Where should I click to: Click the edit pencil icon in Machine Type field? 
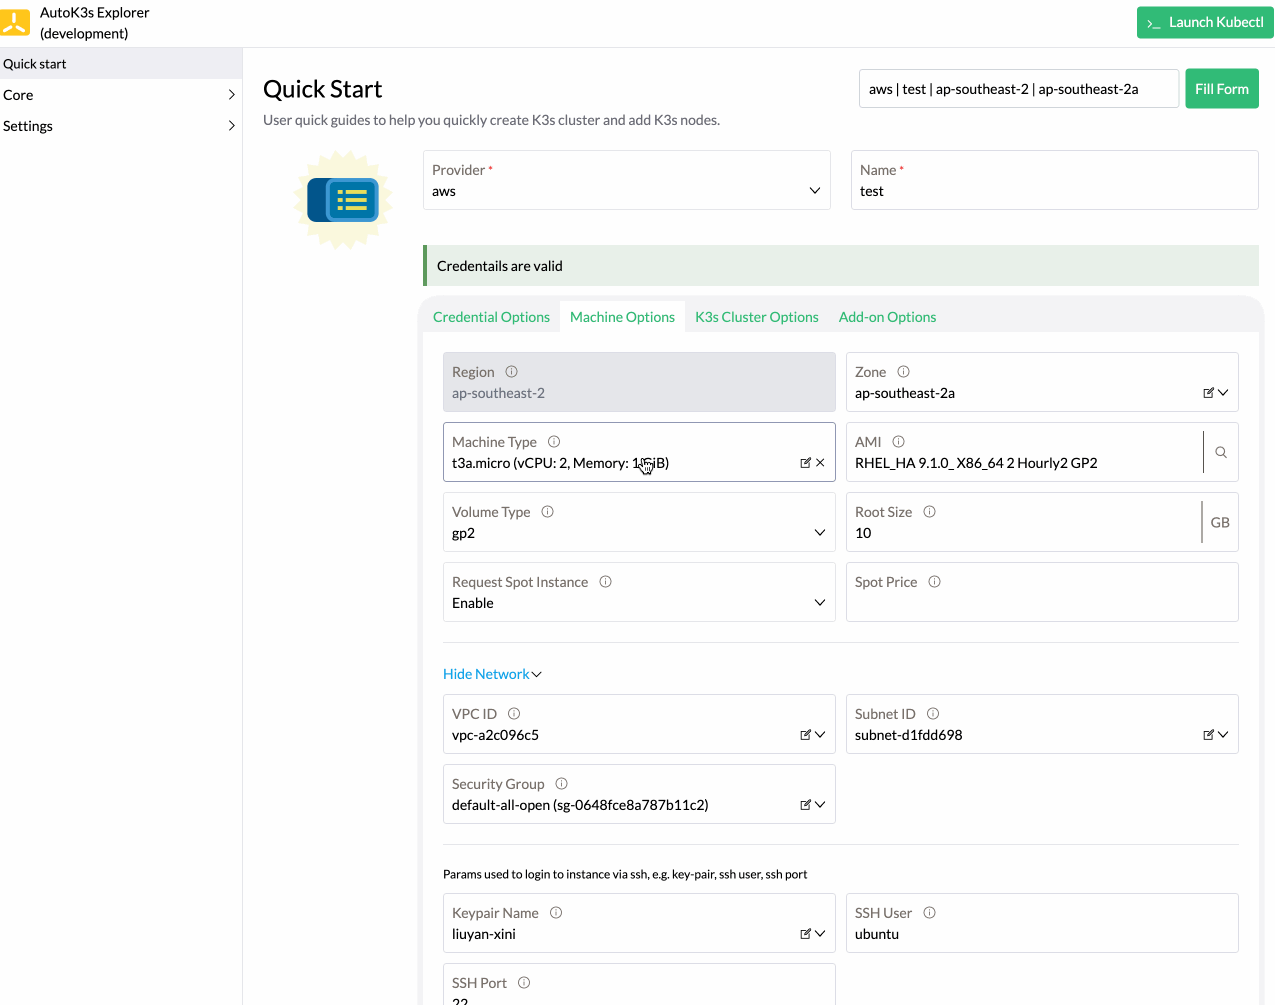pos(804,463)
